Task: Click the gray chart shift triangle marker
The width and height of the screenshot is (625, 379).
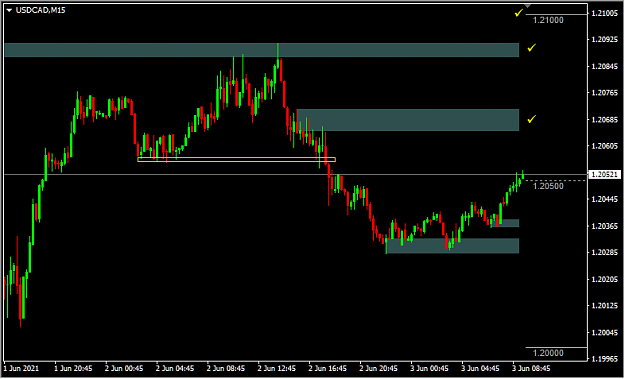Action: (x=528, y=6)
